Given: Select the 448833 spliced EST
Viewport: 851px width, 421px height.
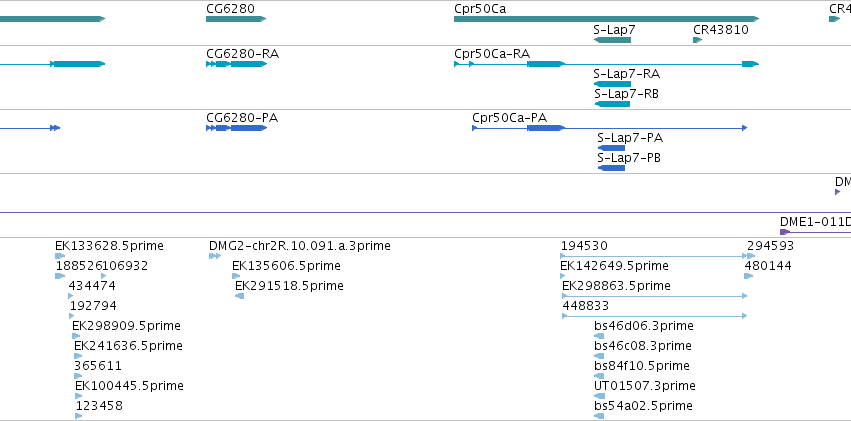Looking at the screenshot, I should coord(655,316).
